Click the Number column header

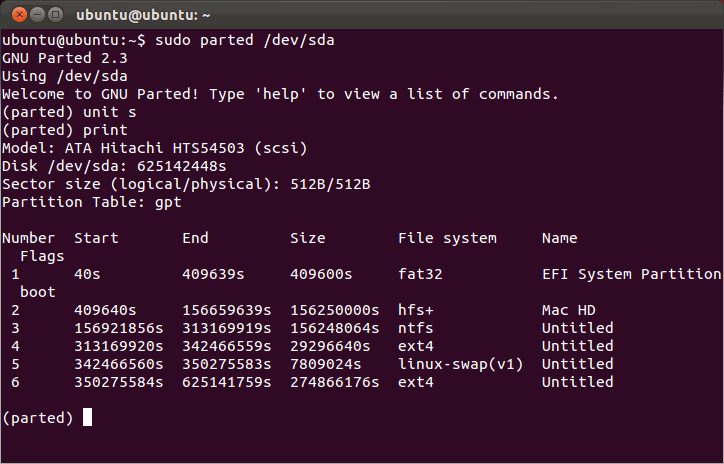29,238
